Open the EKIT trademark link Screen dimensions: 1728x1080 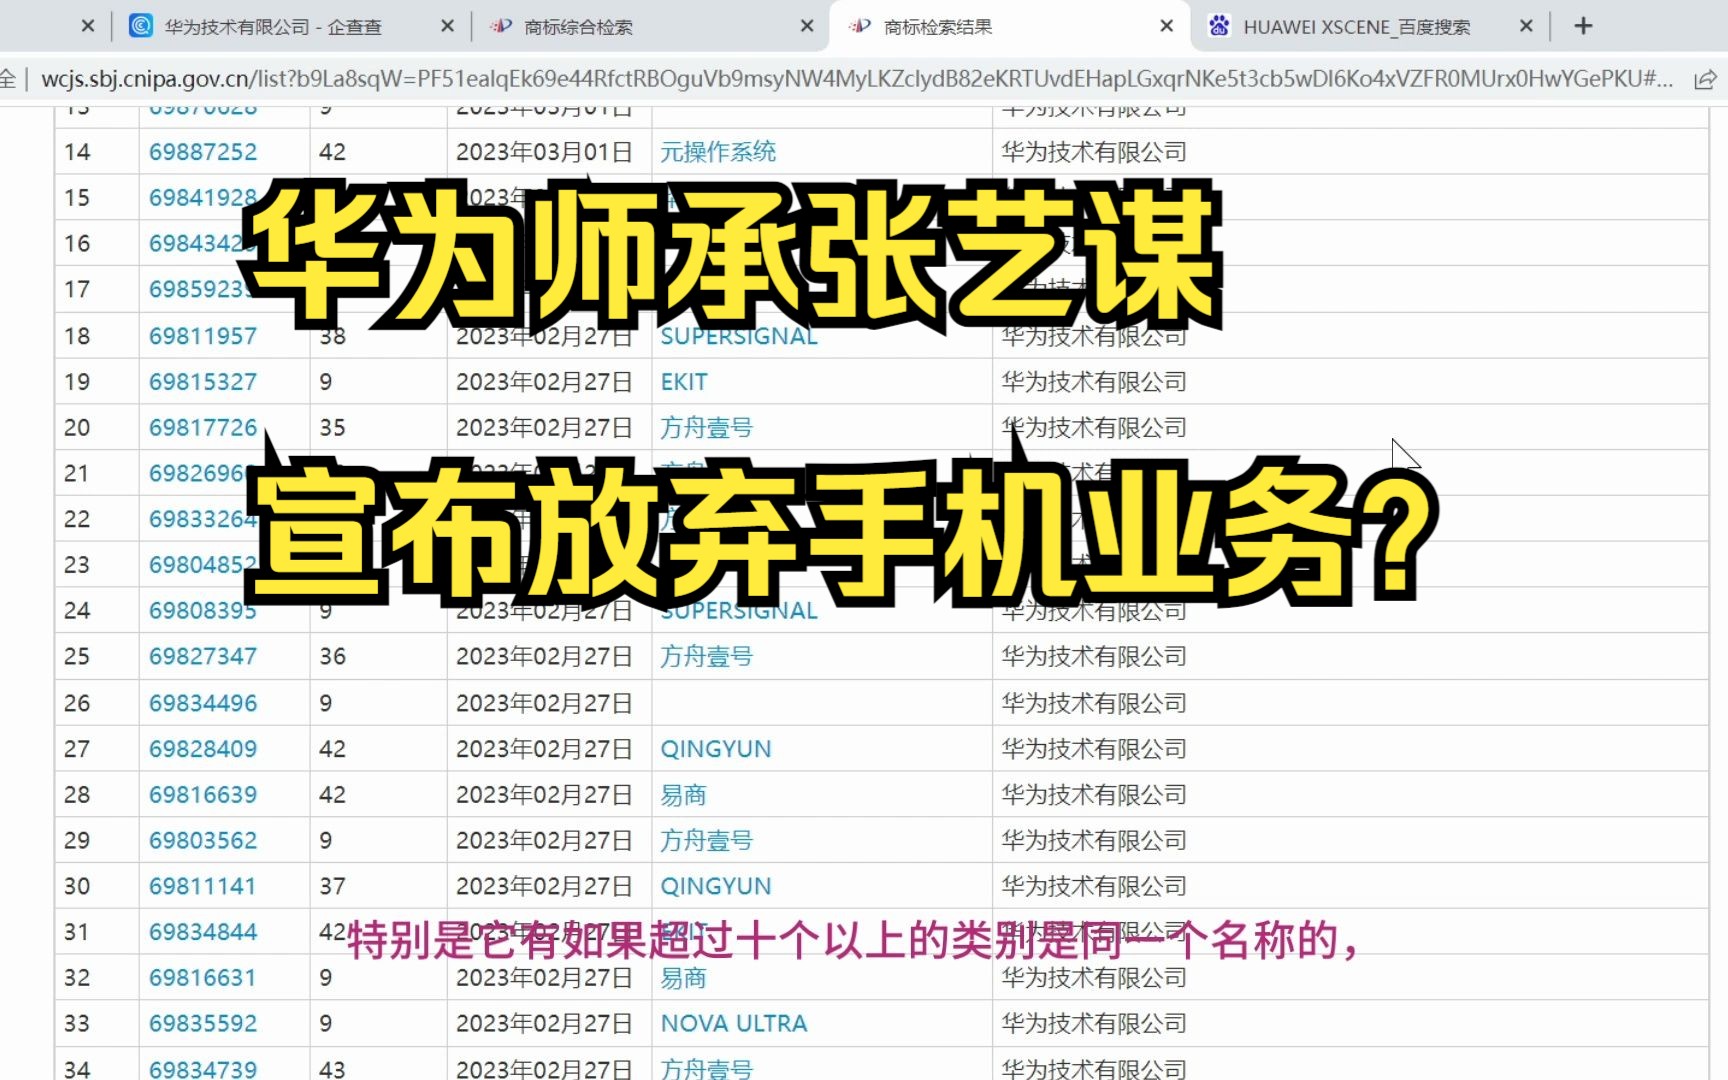[684, 382]
